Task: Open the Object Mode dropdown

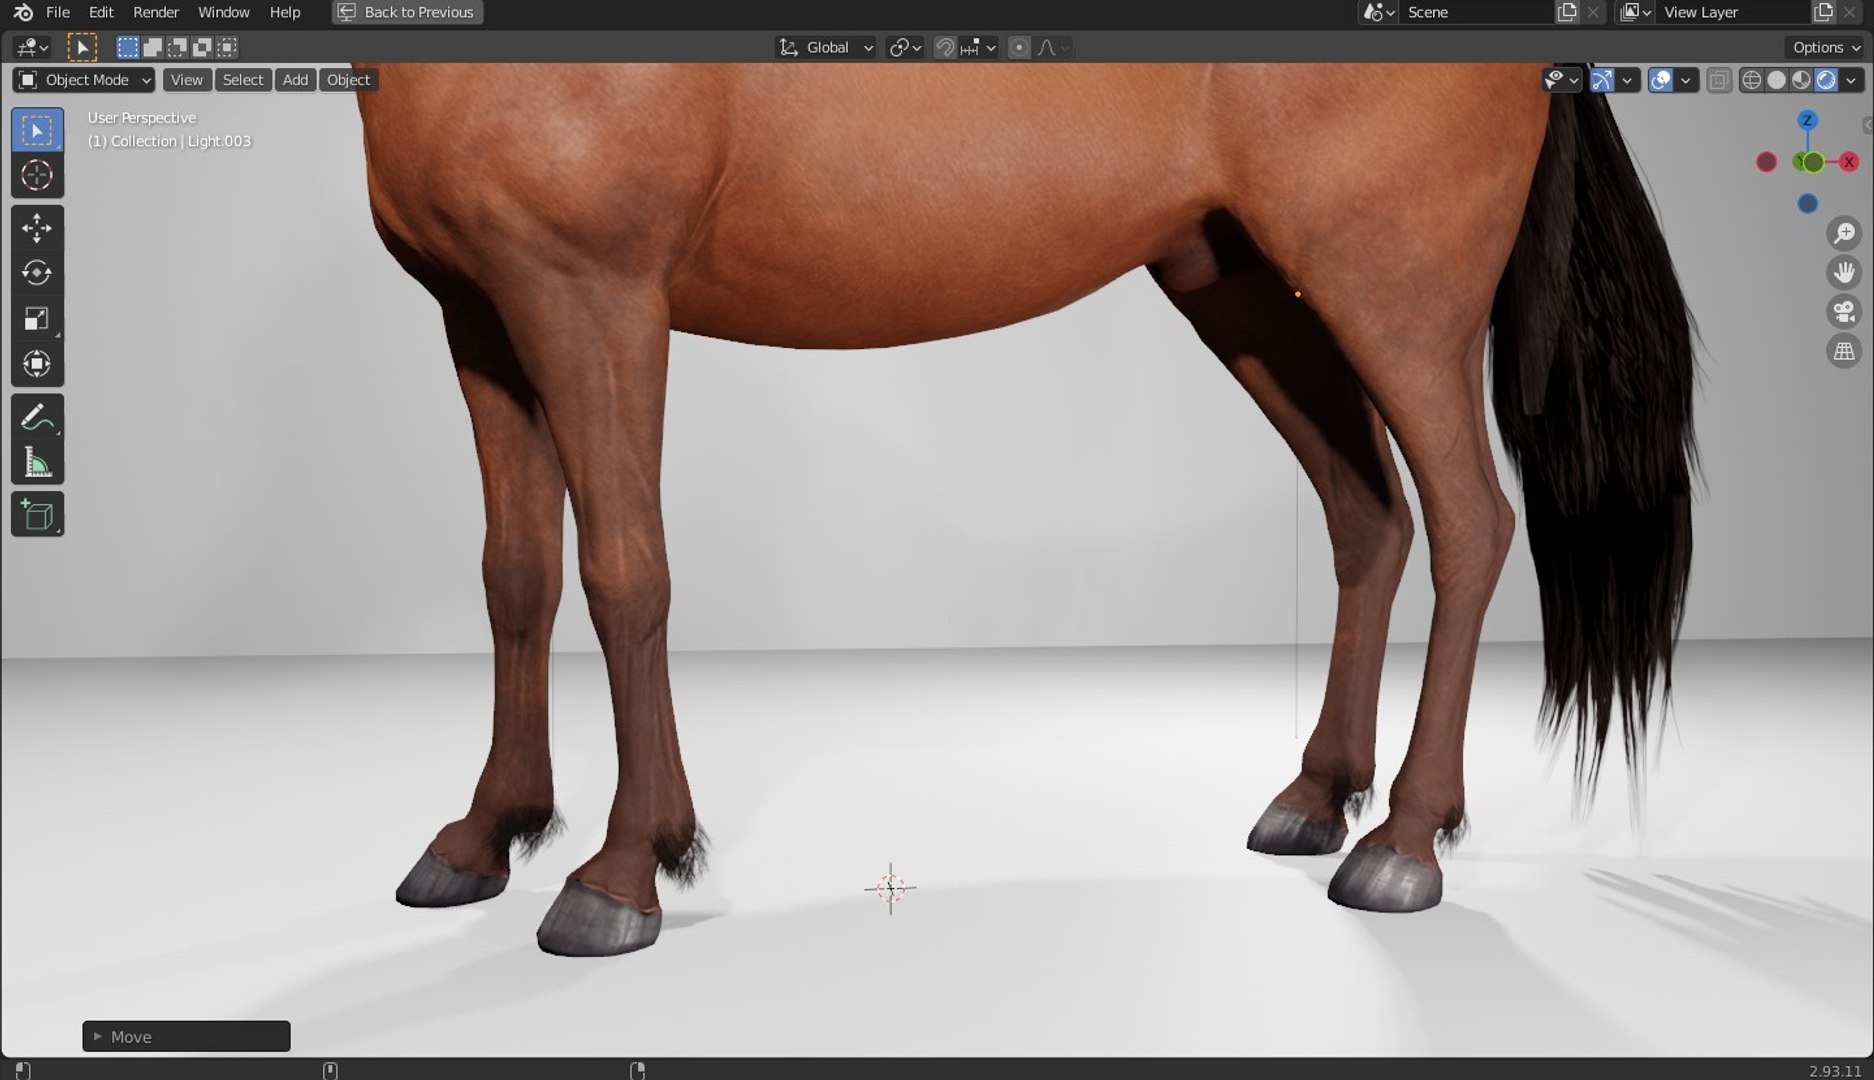Action: 84,80
